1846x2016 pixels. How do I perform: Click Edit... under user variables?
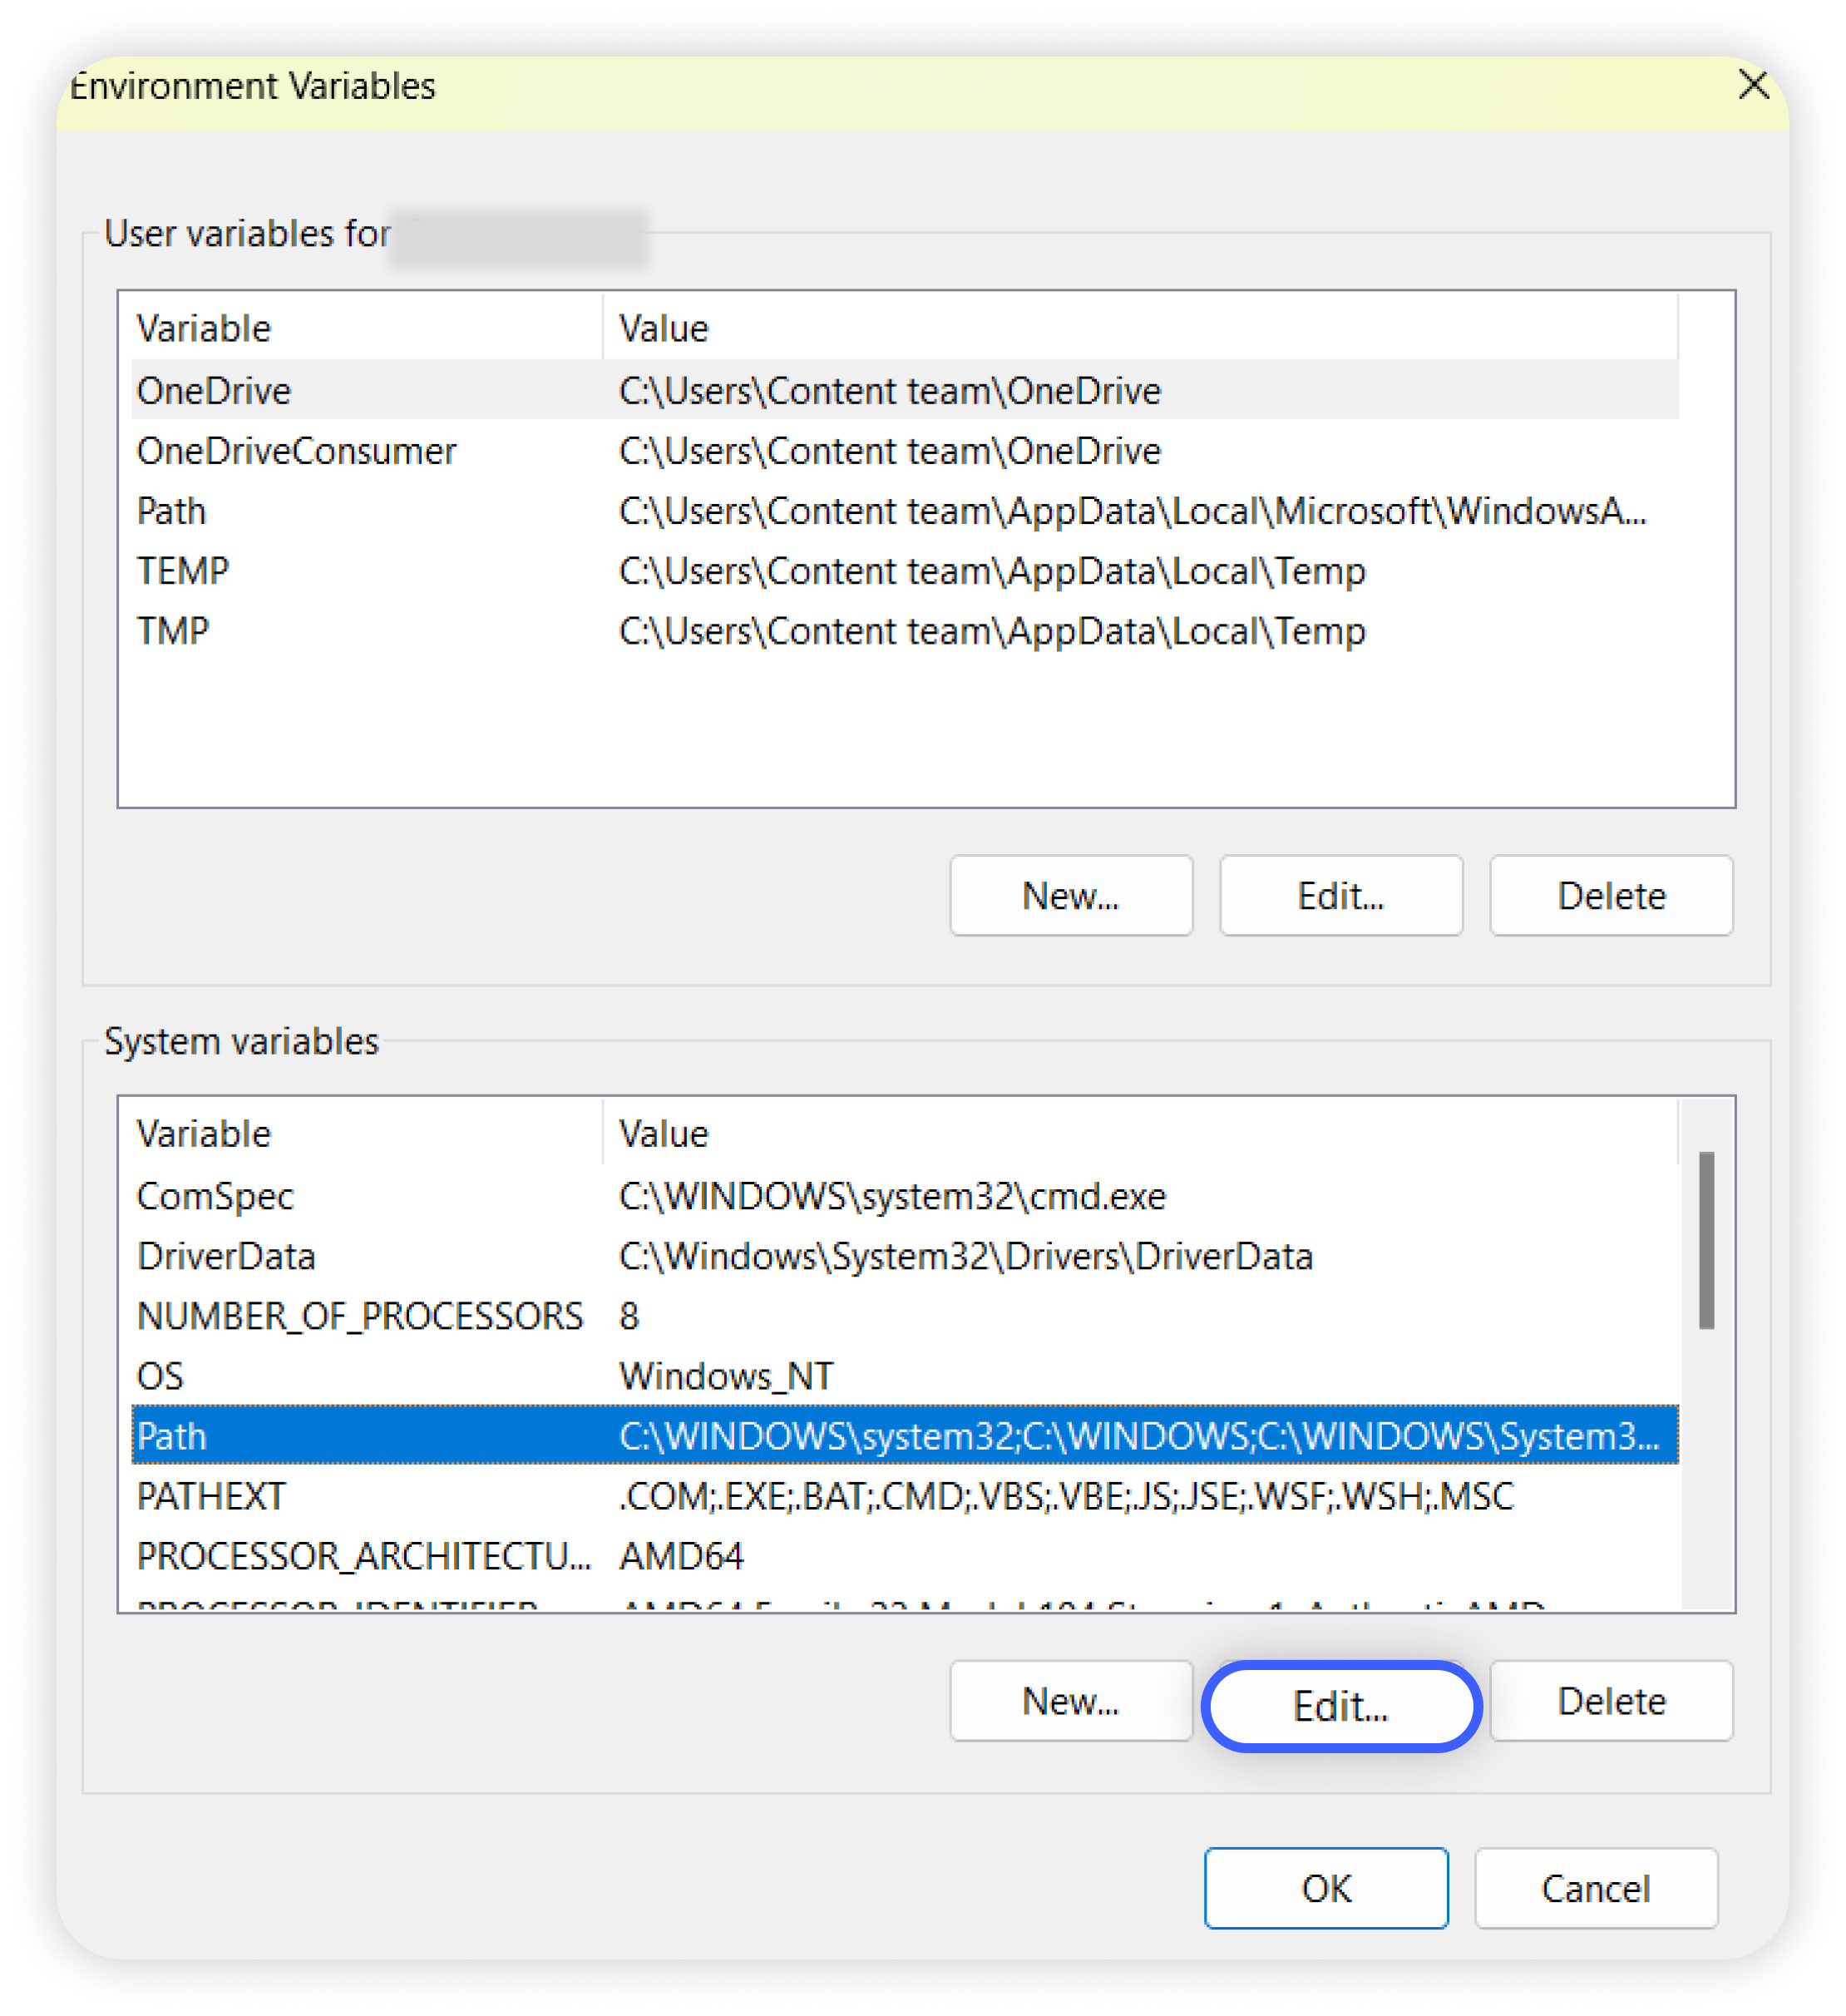[x=1340, y=895]
